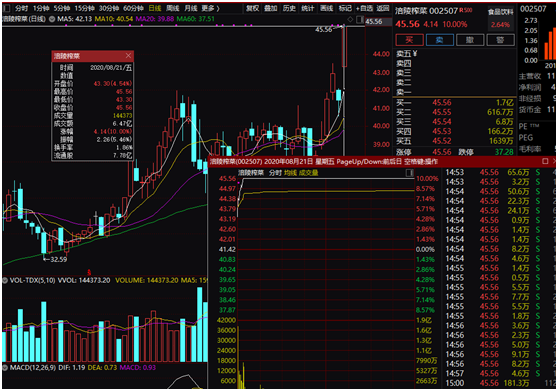The height and width of the screenshot is (391, 558).
Task: Click the square icon at top-left corner
Action: point(6,8)
